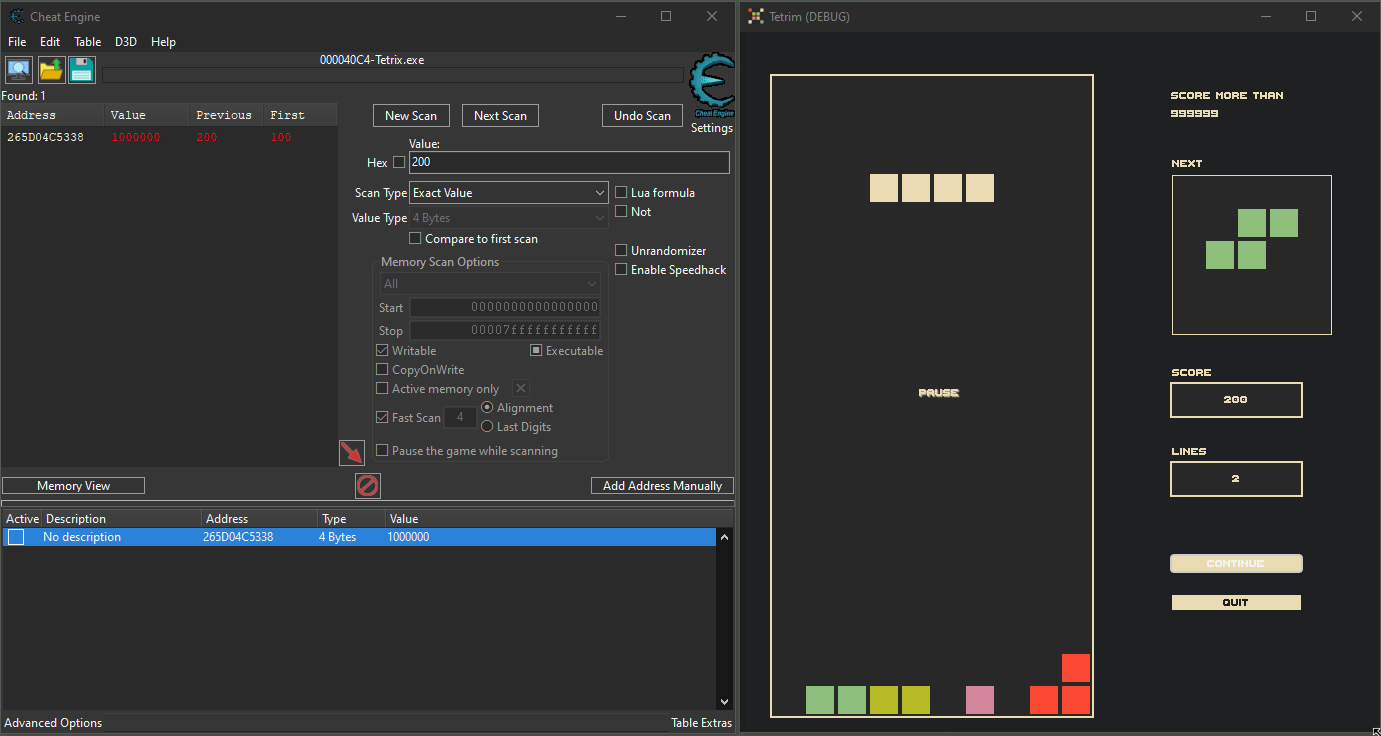Open the Help menu
The height and width of the screenshot is (736, 1381).
163,42
